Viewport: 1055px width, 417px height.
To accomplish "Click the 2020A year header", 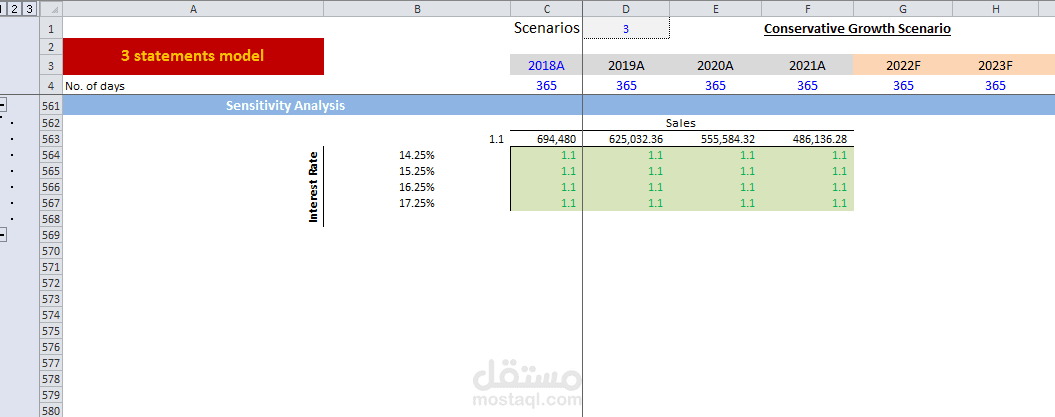I will tap(716, 65).
